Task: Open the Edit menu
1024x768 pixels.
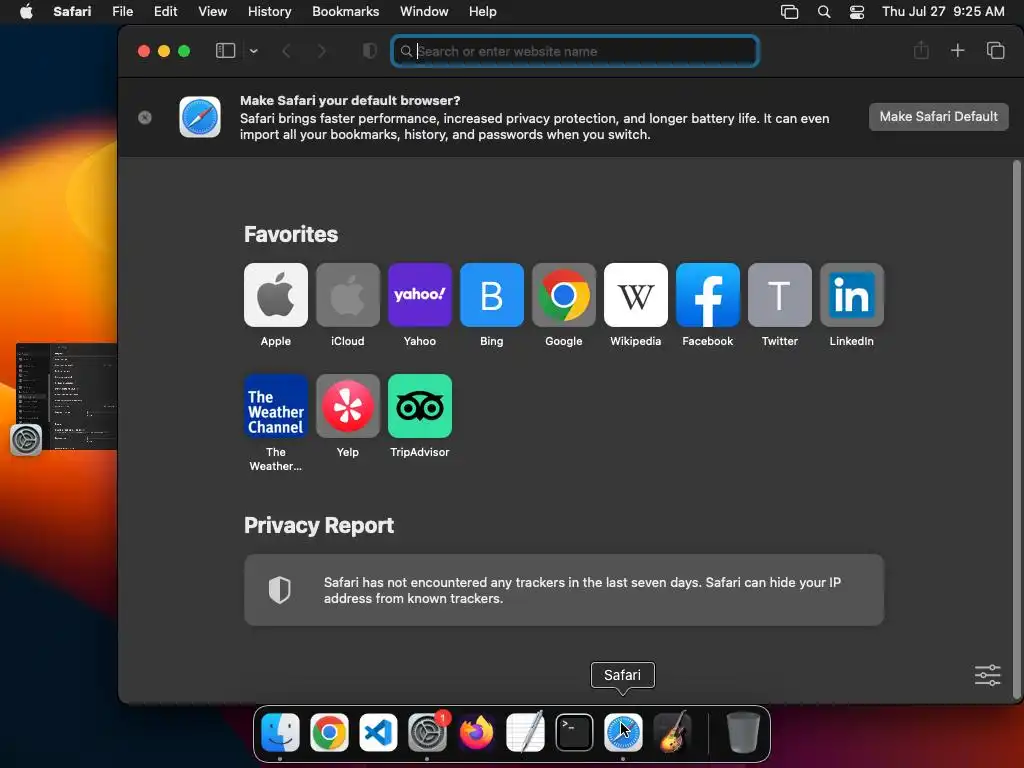Action: [x=165, y=11]
